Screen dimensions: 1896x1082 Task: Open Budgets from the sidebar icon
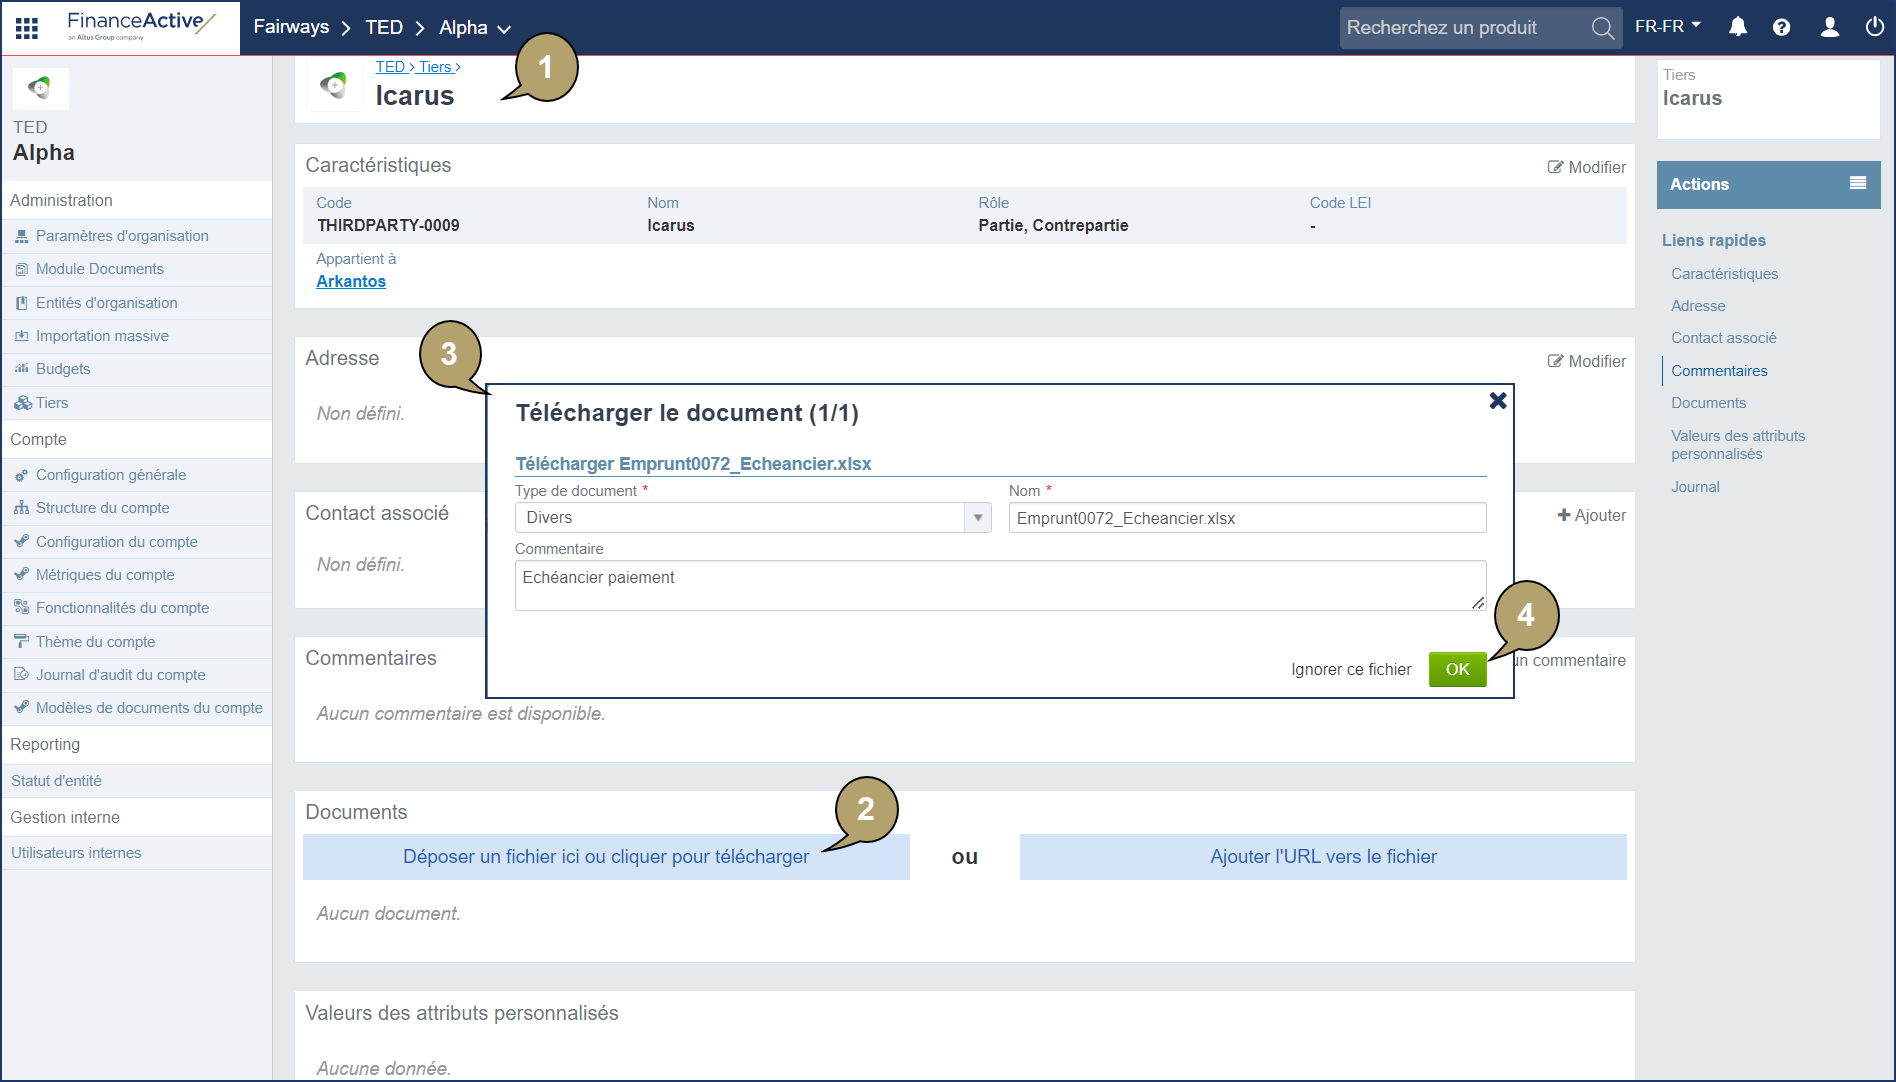pyautogui.click(x=21, y=369)
